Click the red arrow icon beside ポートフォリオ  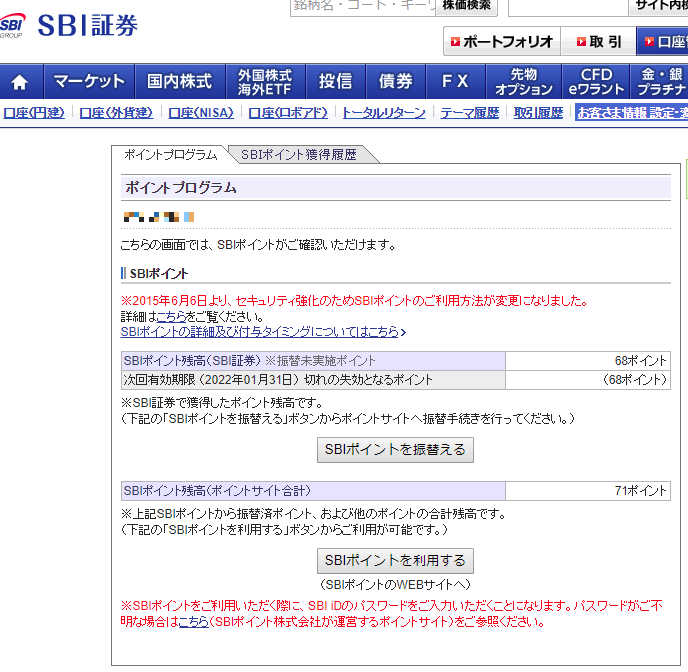tap(455, 42)
